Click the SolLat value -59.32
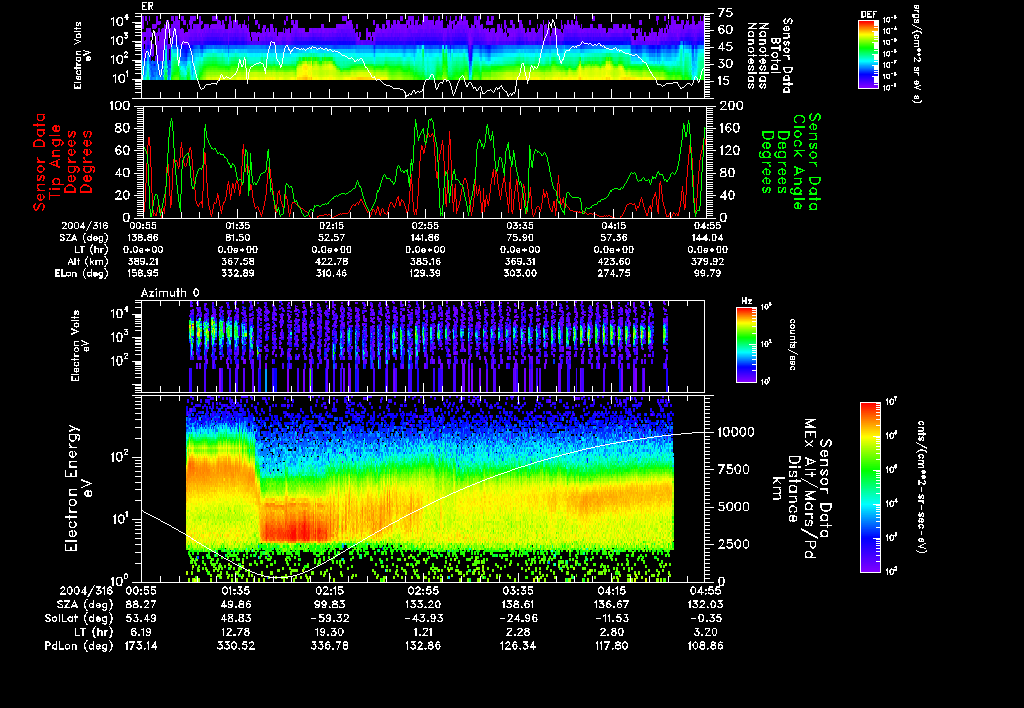Image resolution: width=1024 pixels, height=708 pixels. point(328,618)
